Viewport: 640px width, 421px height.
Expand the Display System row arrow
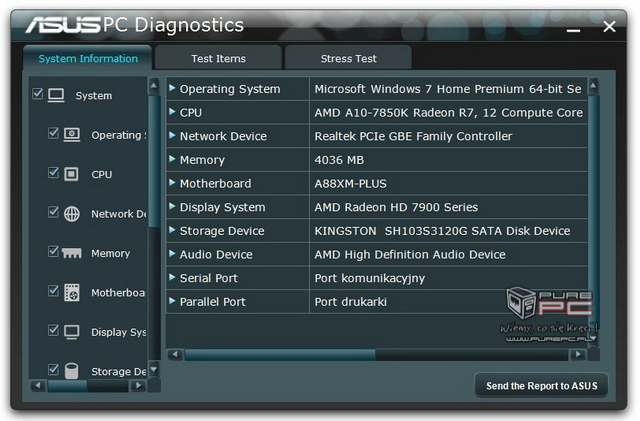[172, 206]
